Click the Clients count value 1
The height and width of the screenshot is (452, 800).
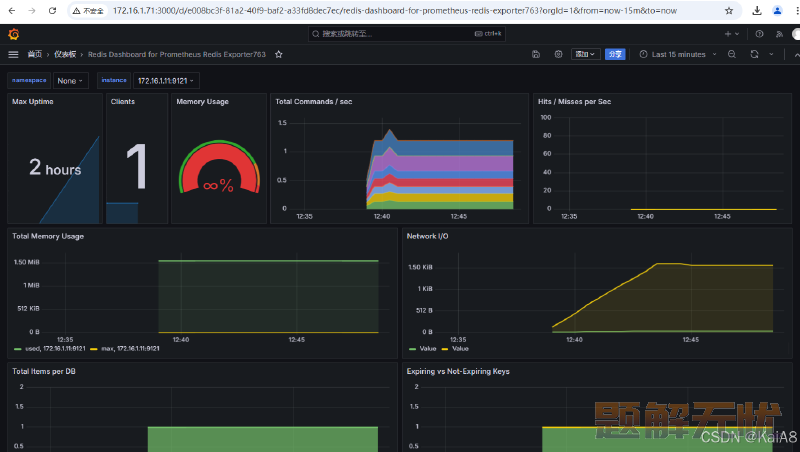pos(137,166)
